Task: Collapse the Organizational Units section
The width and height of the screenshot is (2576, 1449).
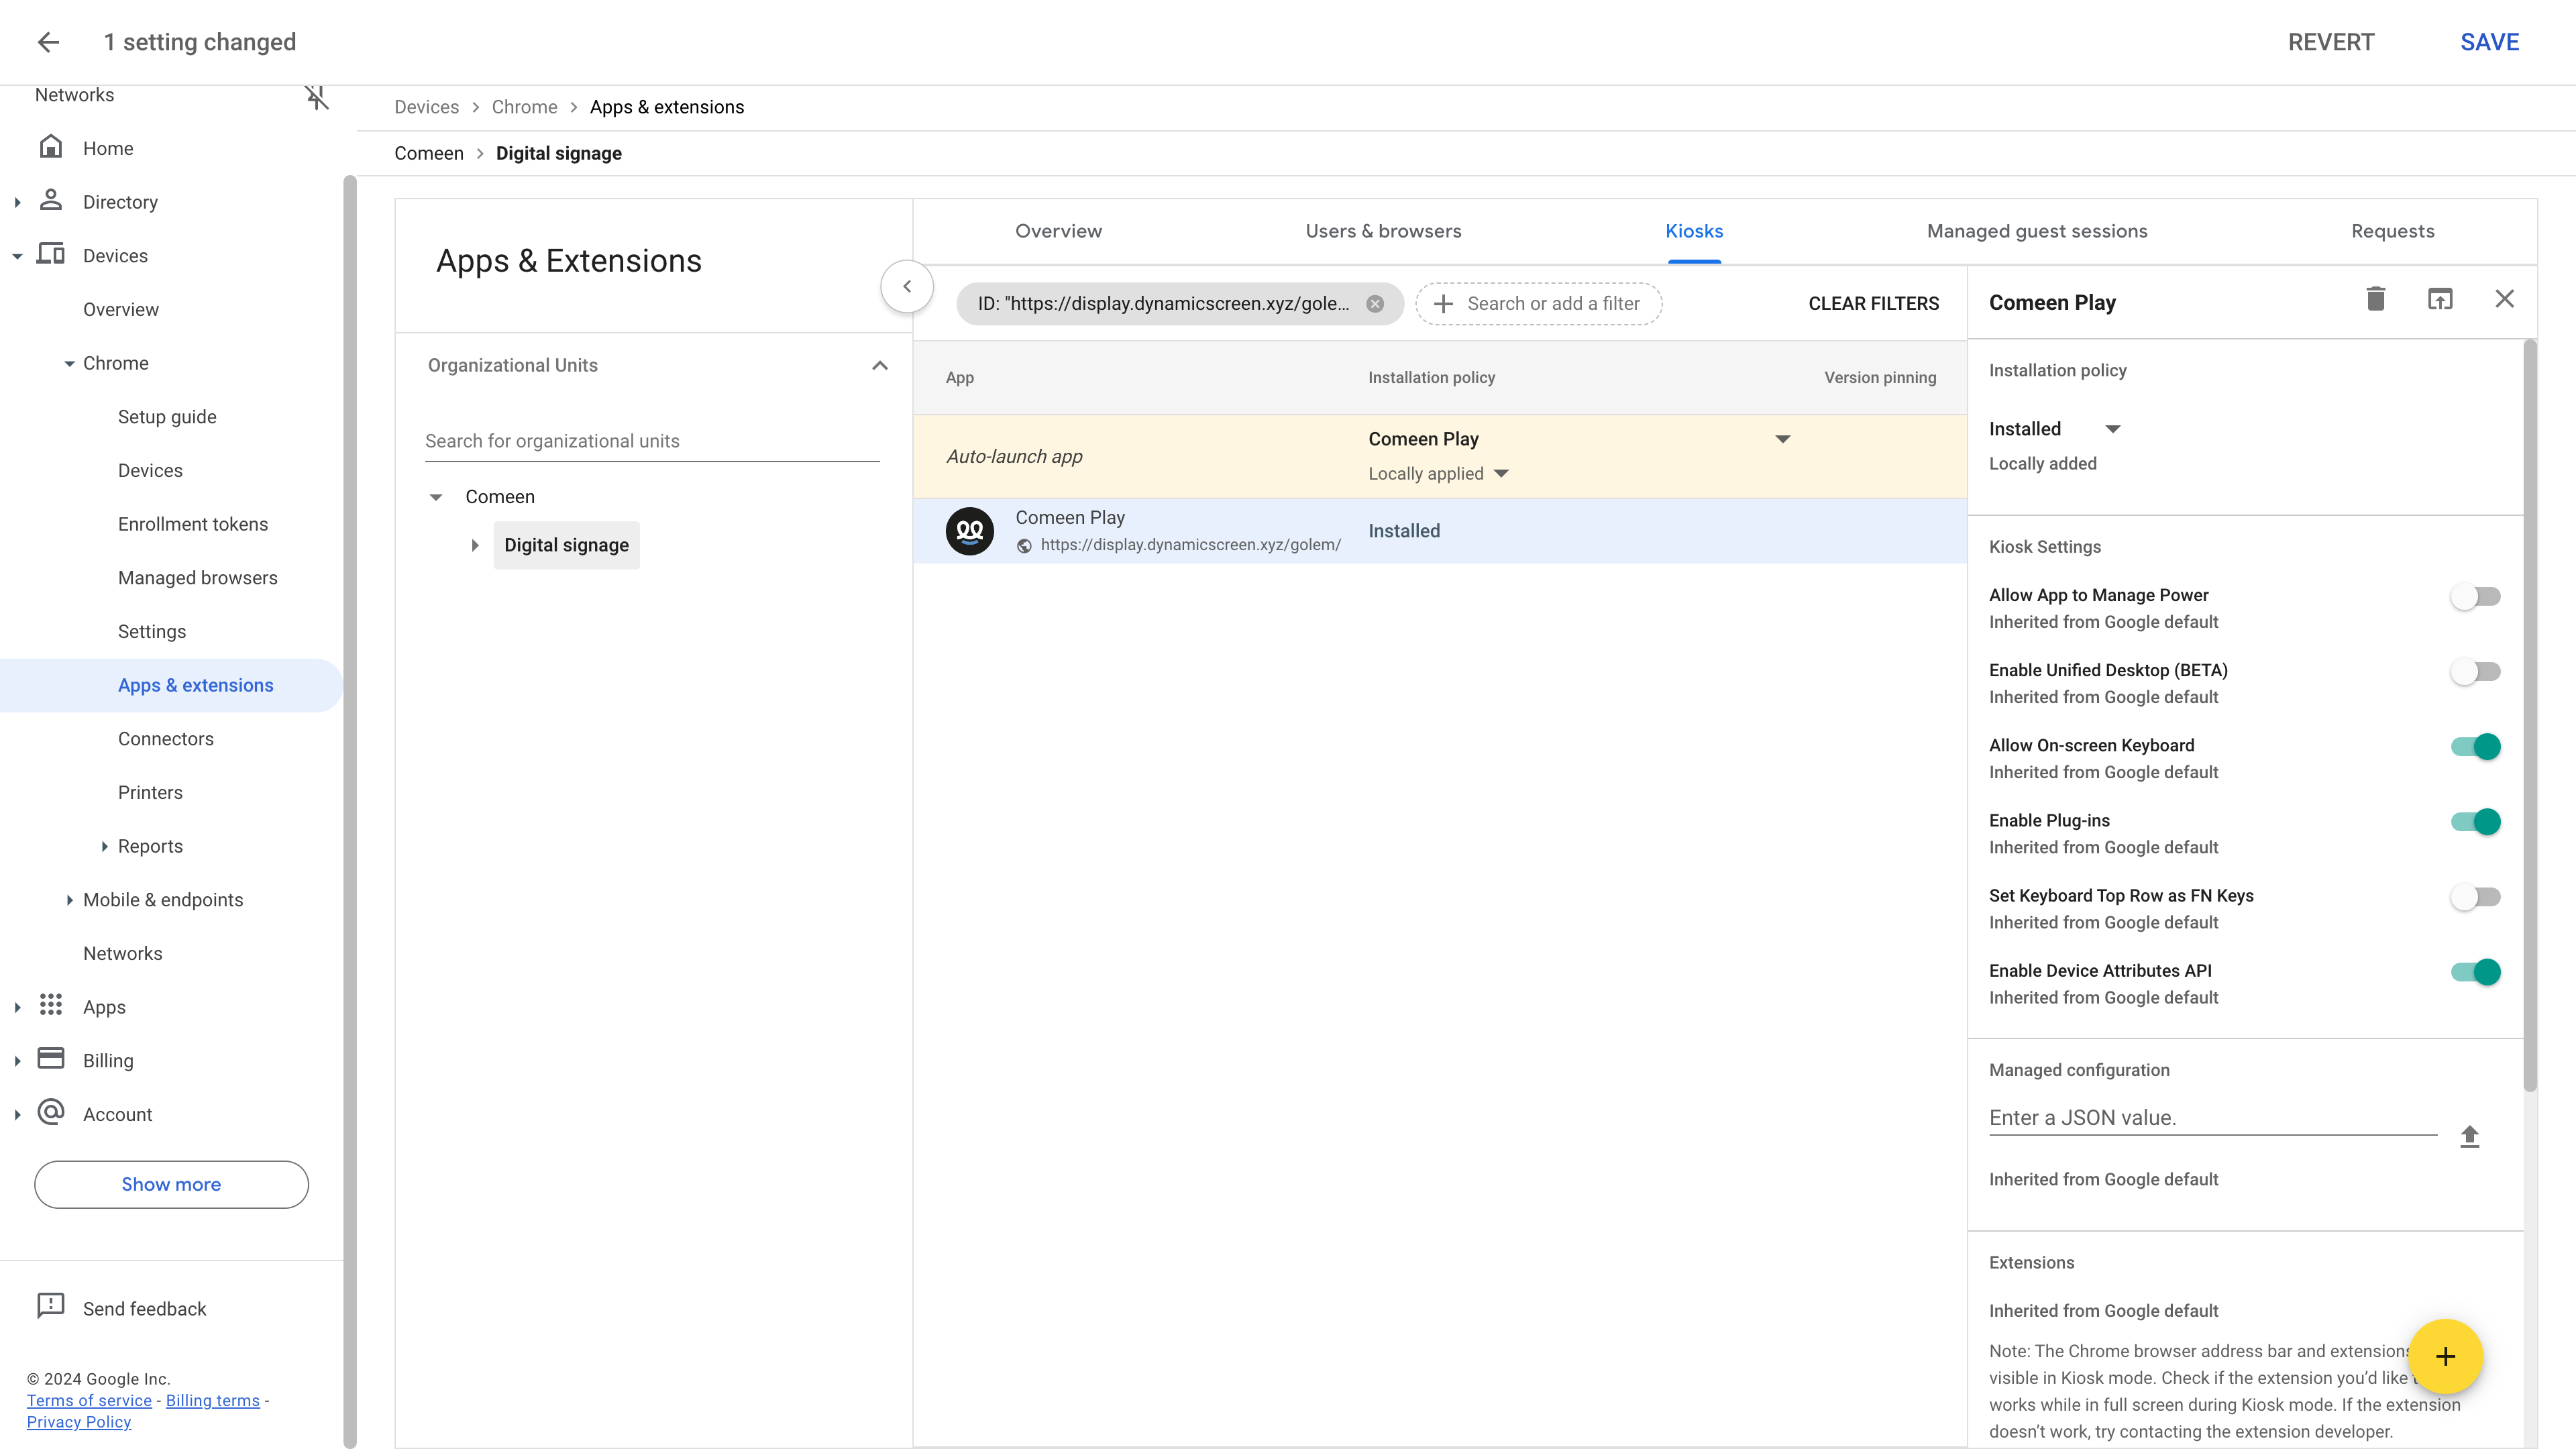Action: (880, 365)
